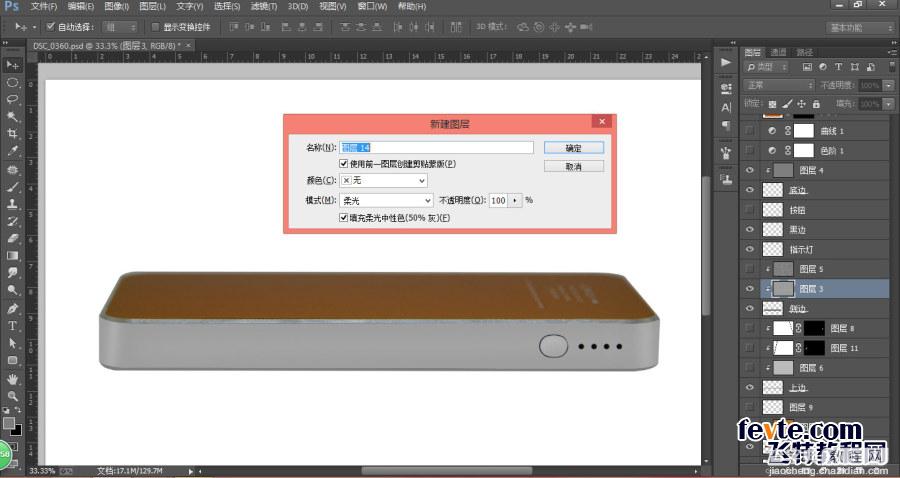Image resolution: width=900 pixels, height=478 pixels.
Task: Select the Hand tool
Action: 12,379
